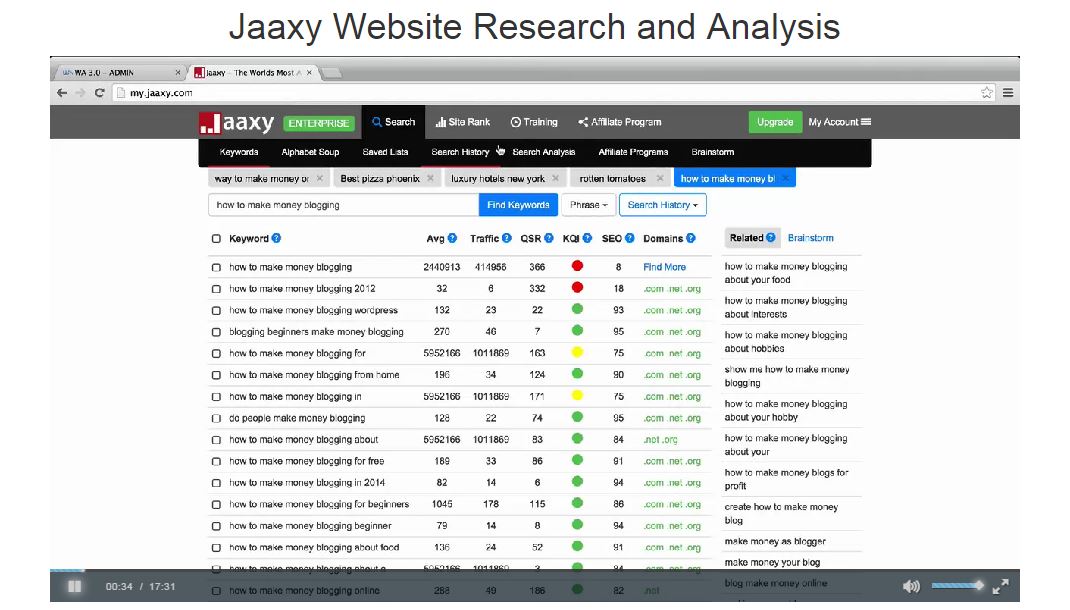Enter fullscreen video mode
This screenshot has width=1070, height=610.
1000,586
